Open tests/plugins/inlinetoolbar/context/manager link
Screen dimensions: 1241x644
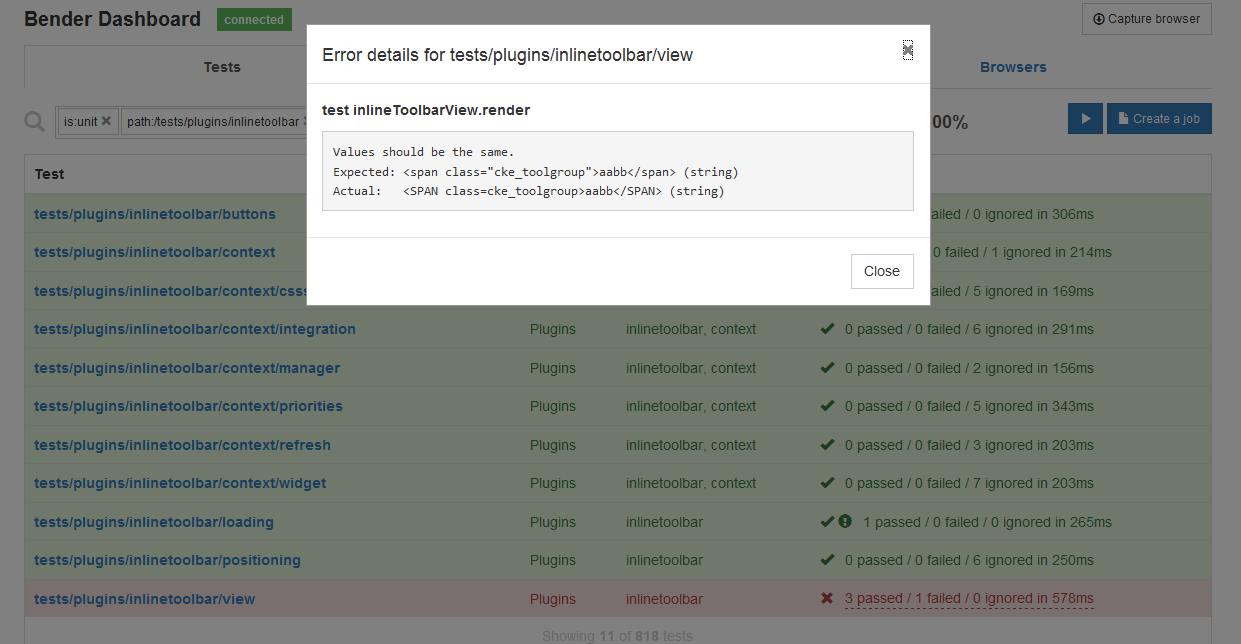tap(187, 368)
